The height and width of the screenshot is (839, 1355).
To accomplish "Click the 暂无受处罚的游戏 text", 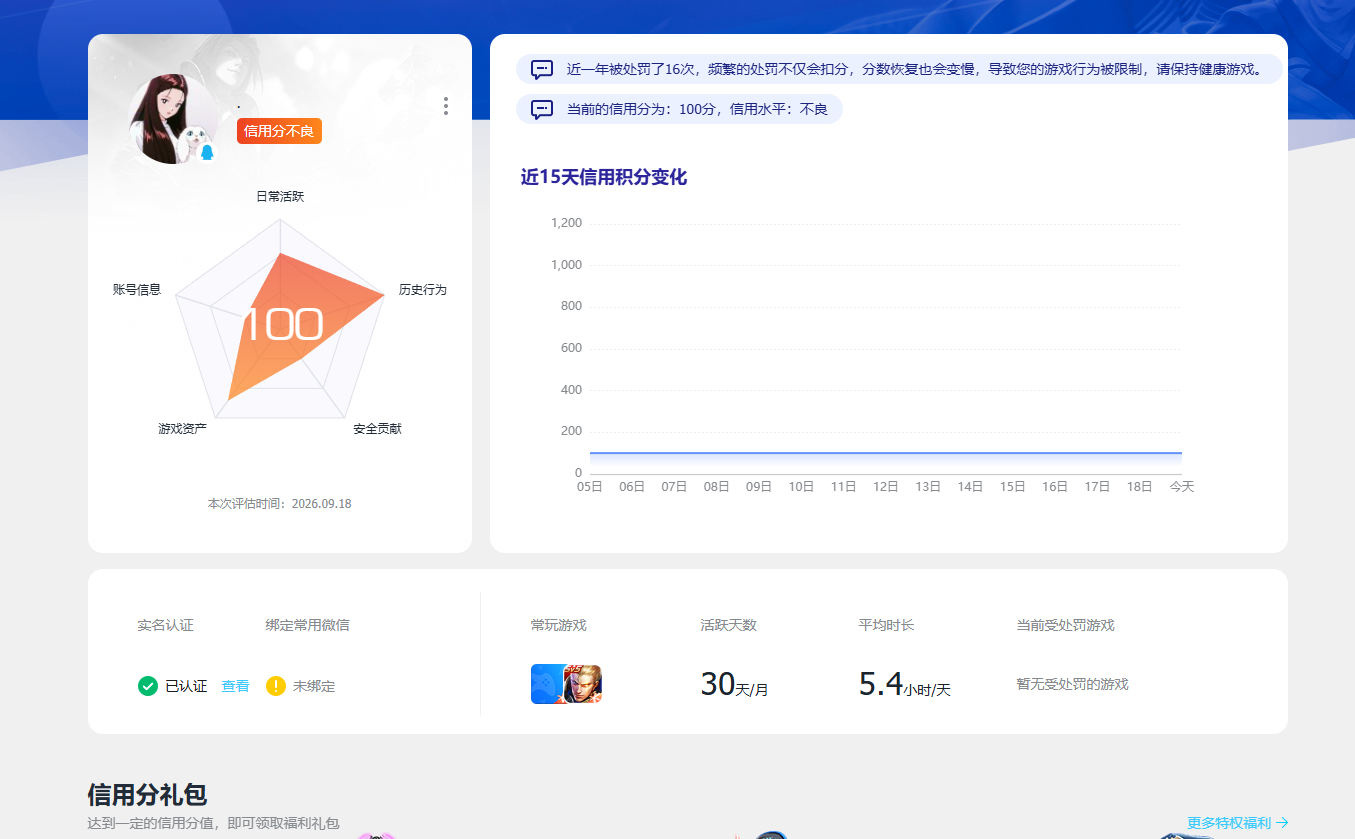I will coord(1072,684).
